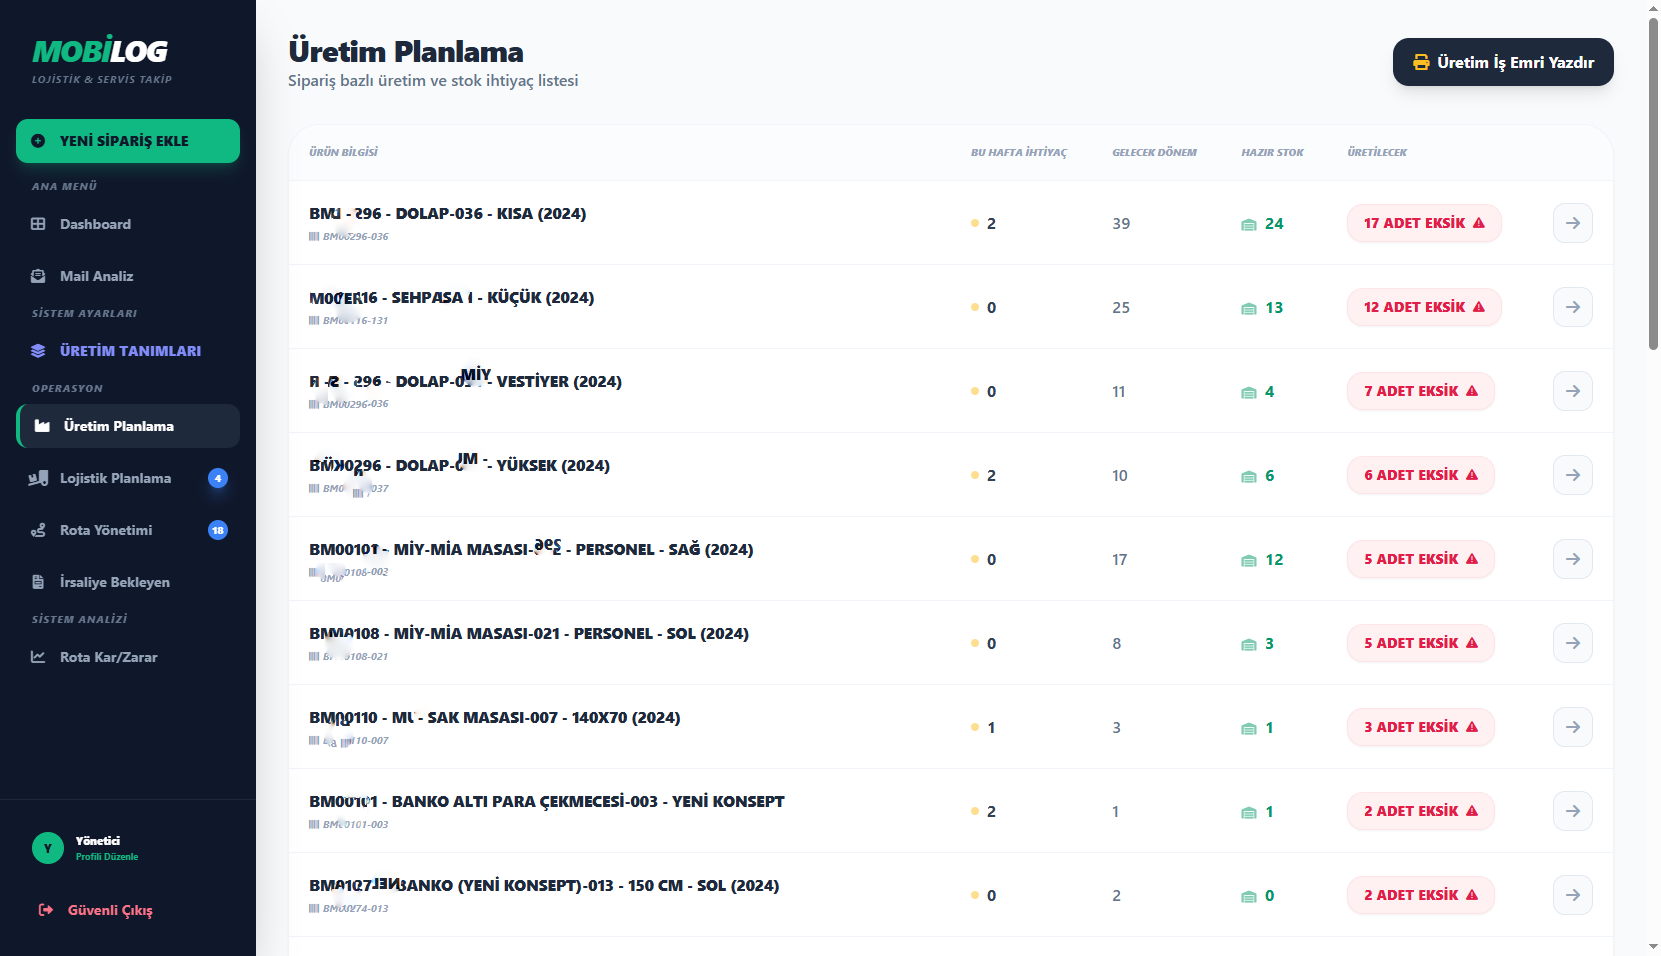Click the Güvenli Çıkış logout icon
The image size is (1661, 956).
pyautogui.click(x=46, y=910)
